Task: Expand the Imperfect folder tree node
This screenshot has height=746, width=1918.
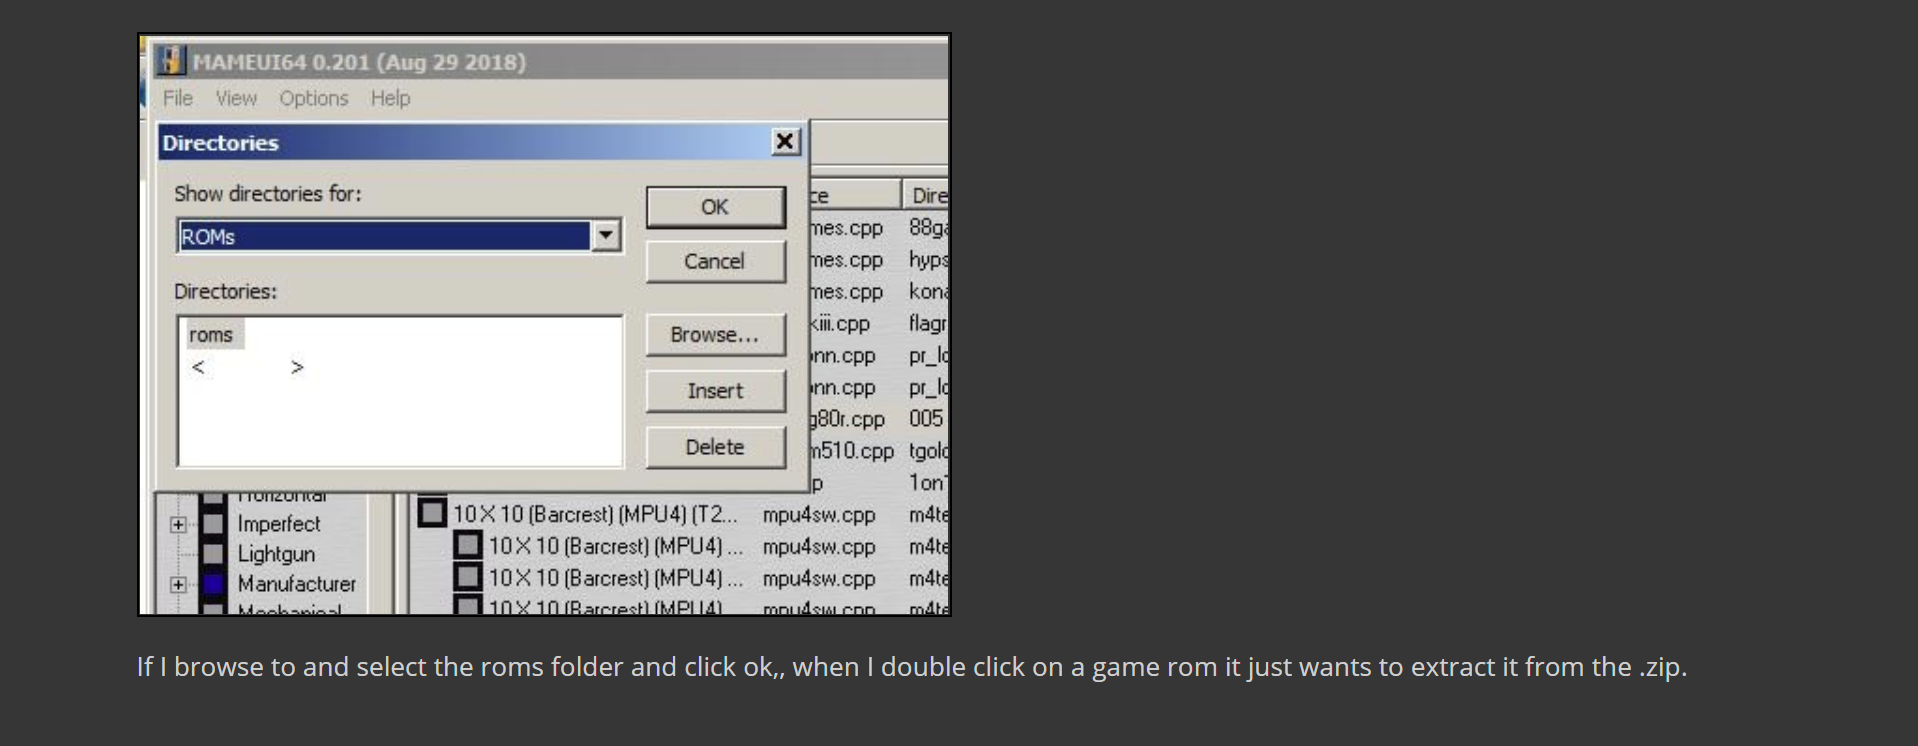Action: (178, 524)
